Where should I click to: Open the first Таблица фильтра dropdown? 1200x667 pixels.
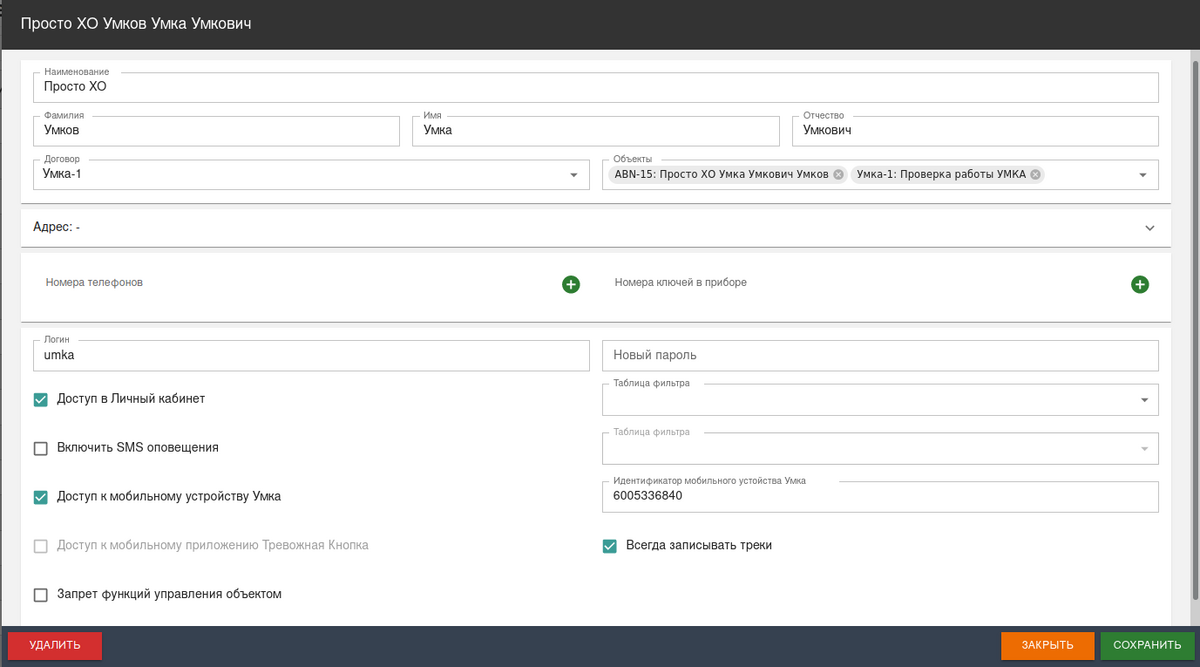(1144, 400)
